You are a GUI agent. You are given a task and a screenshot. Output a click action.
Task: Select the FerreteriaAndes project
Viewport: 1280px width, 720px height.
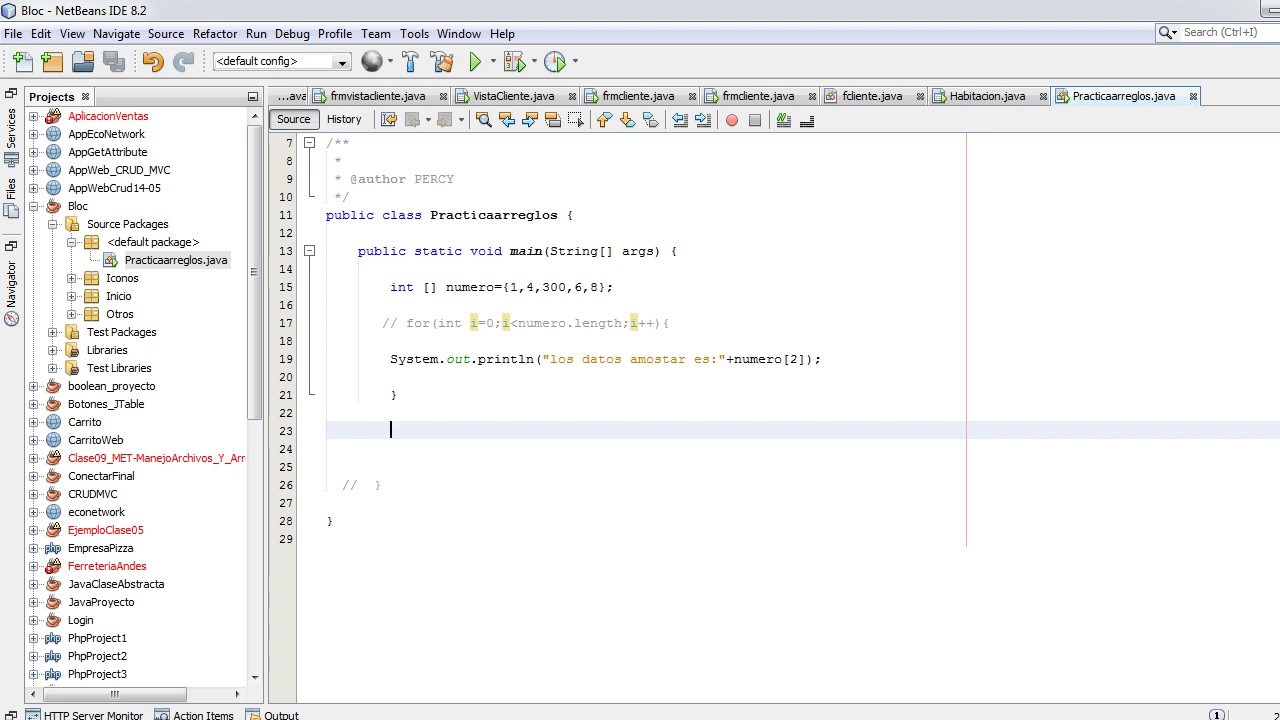[107, 566]
